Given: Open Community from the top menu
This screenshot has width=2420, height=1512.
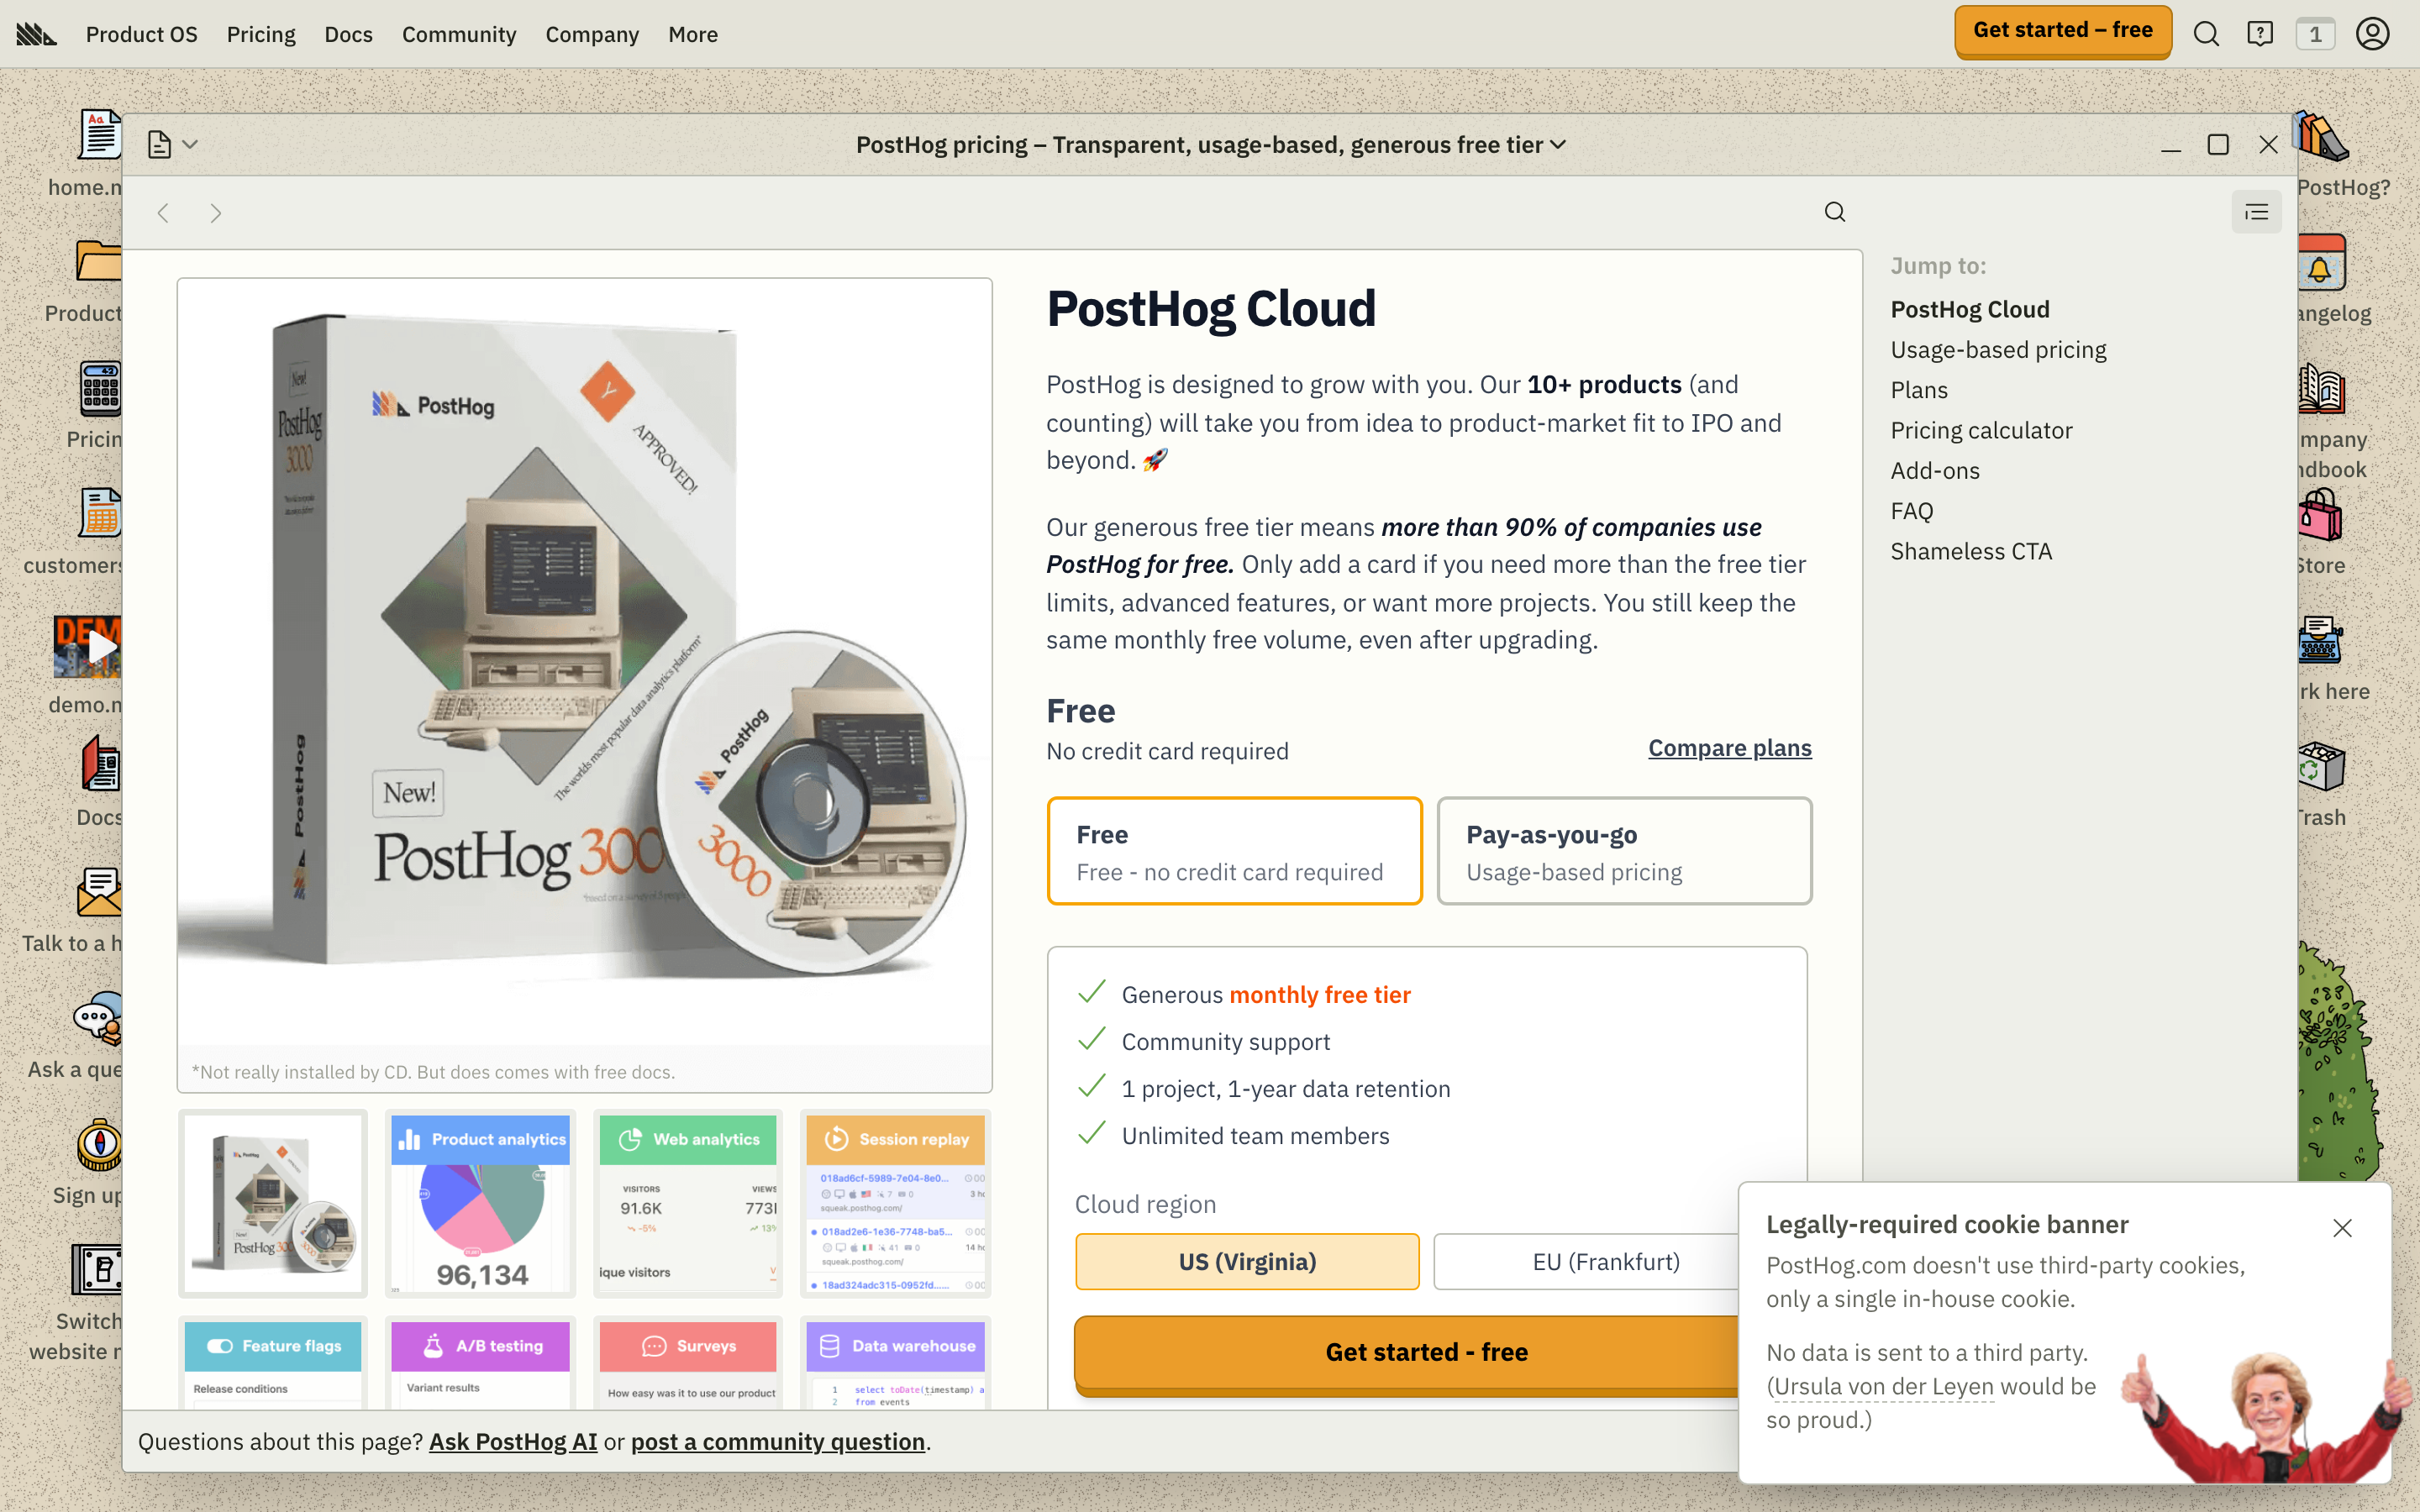Looking at the screenshot, I should 458,34.
